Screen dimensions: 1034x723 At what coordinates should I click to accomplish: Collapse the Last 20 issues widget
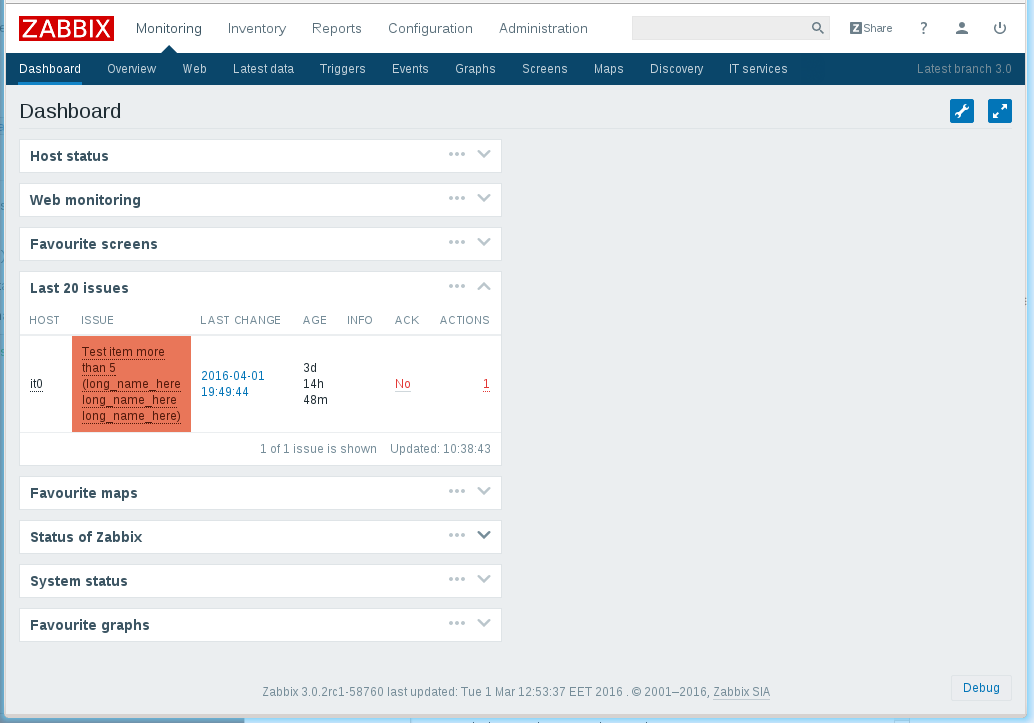coord(484,286)
